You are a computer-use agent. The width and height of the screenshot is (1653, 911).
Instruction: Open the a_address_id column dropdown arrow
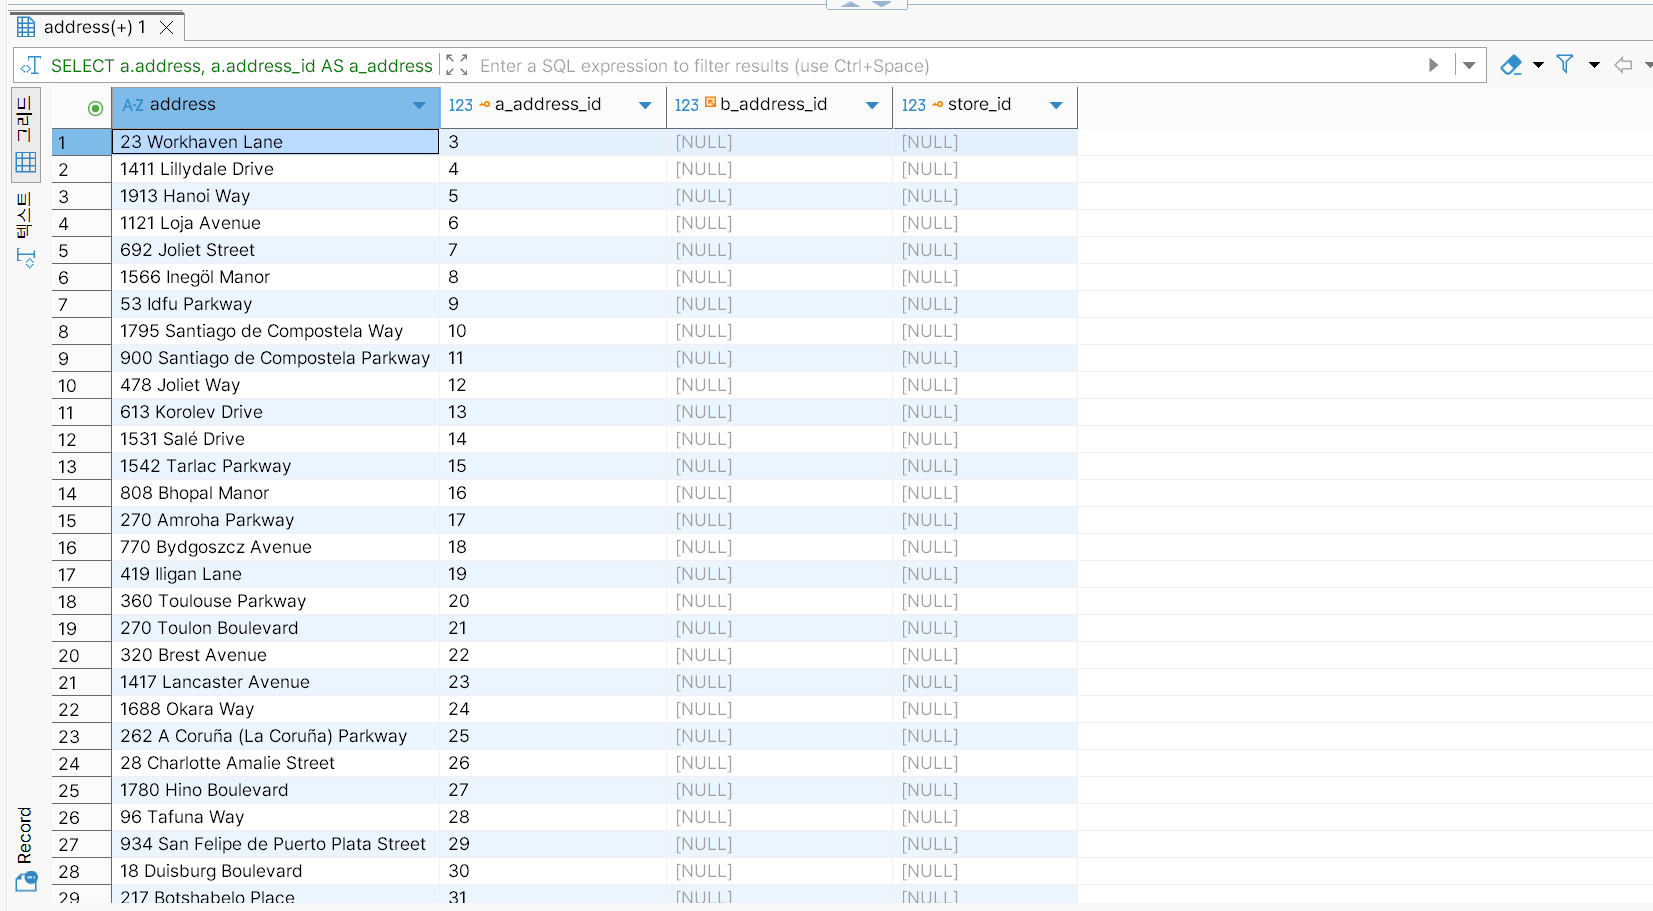point(645,105)
